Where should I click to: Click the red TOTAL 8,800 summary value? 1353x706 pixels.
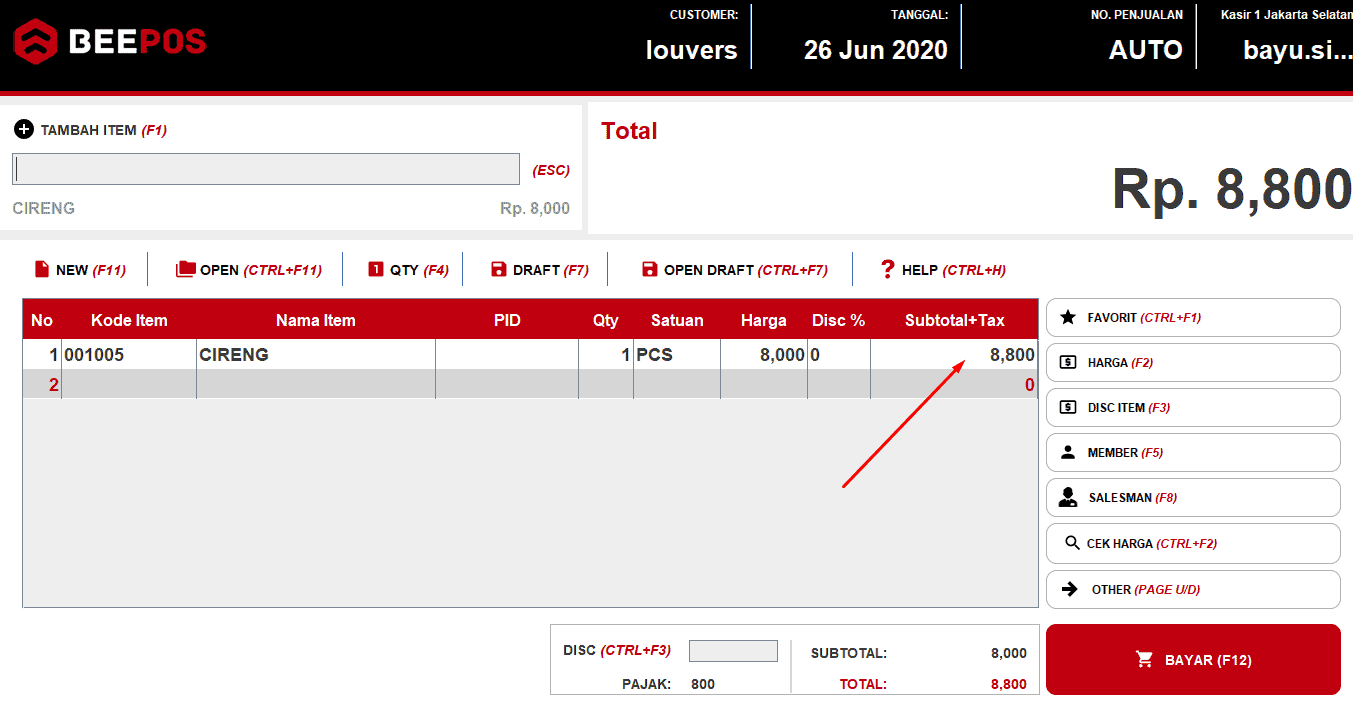(x=1008, y=684)
